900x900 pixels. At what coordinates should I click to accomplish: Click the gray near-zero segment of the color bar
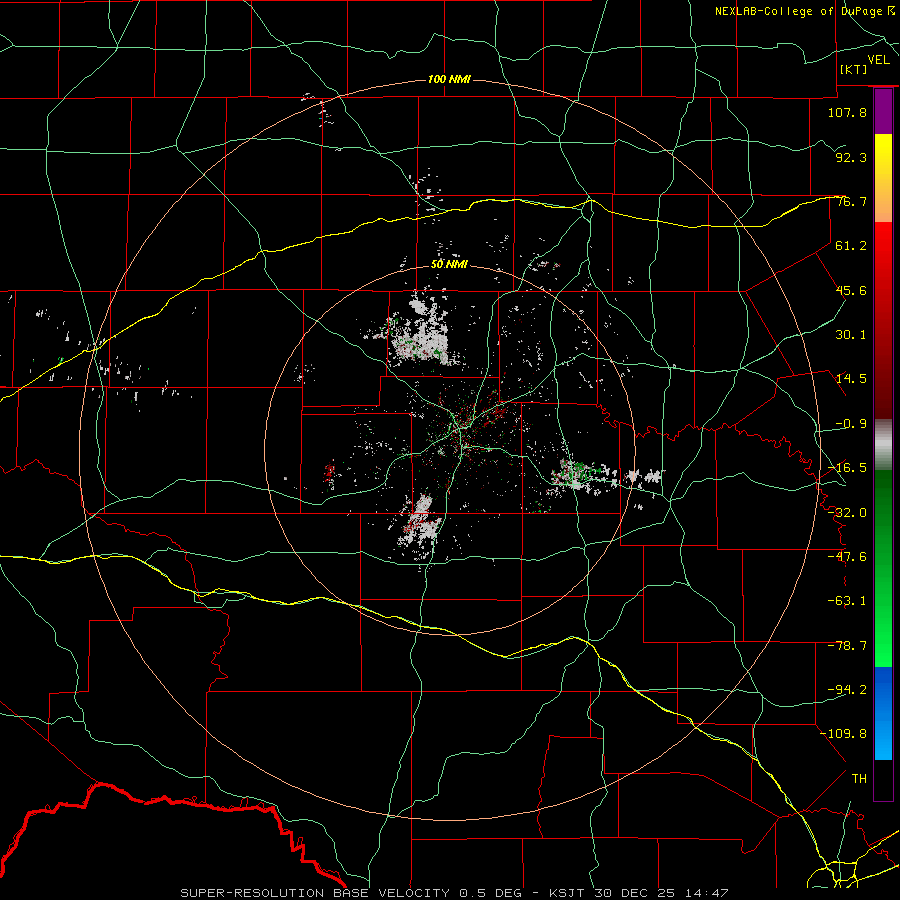883,444
